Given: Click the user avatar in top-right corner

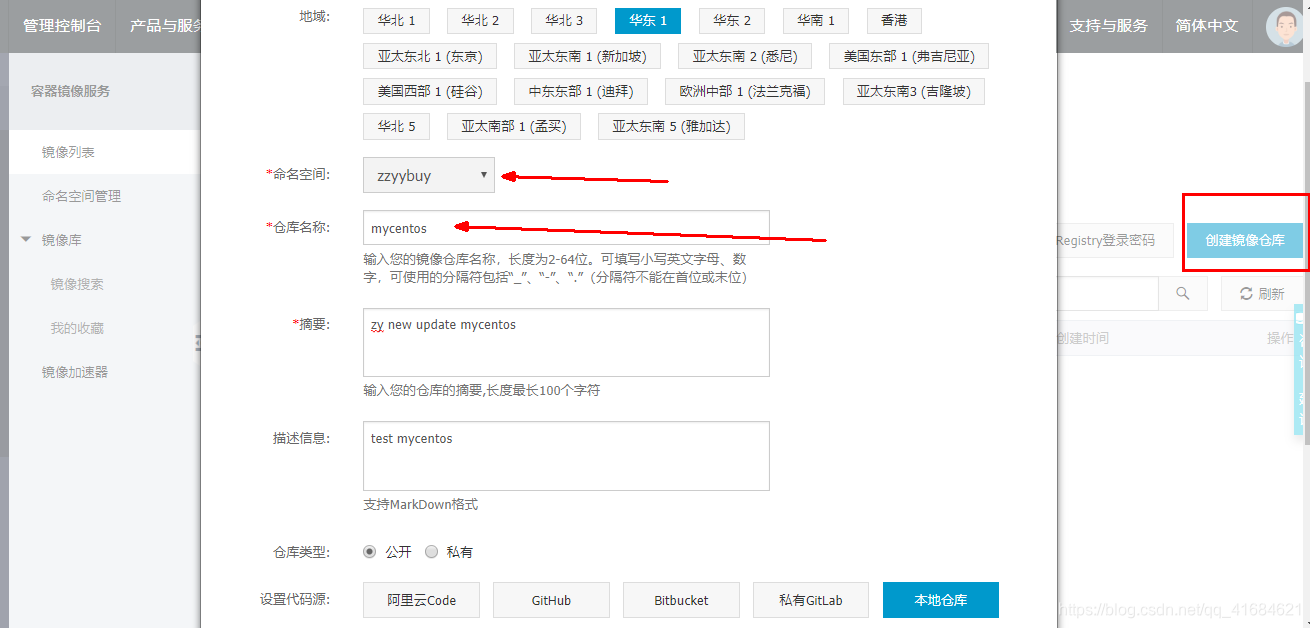Looking at the screenshot, I should [1283, 25].
